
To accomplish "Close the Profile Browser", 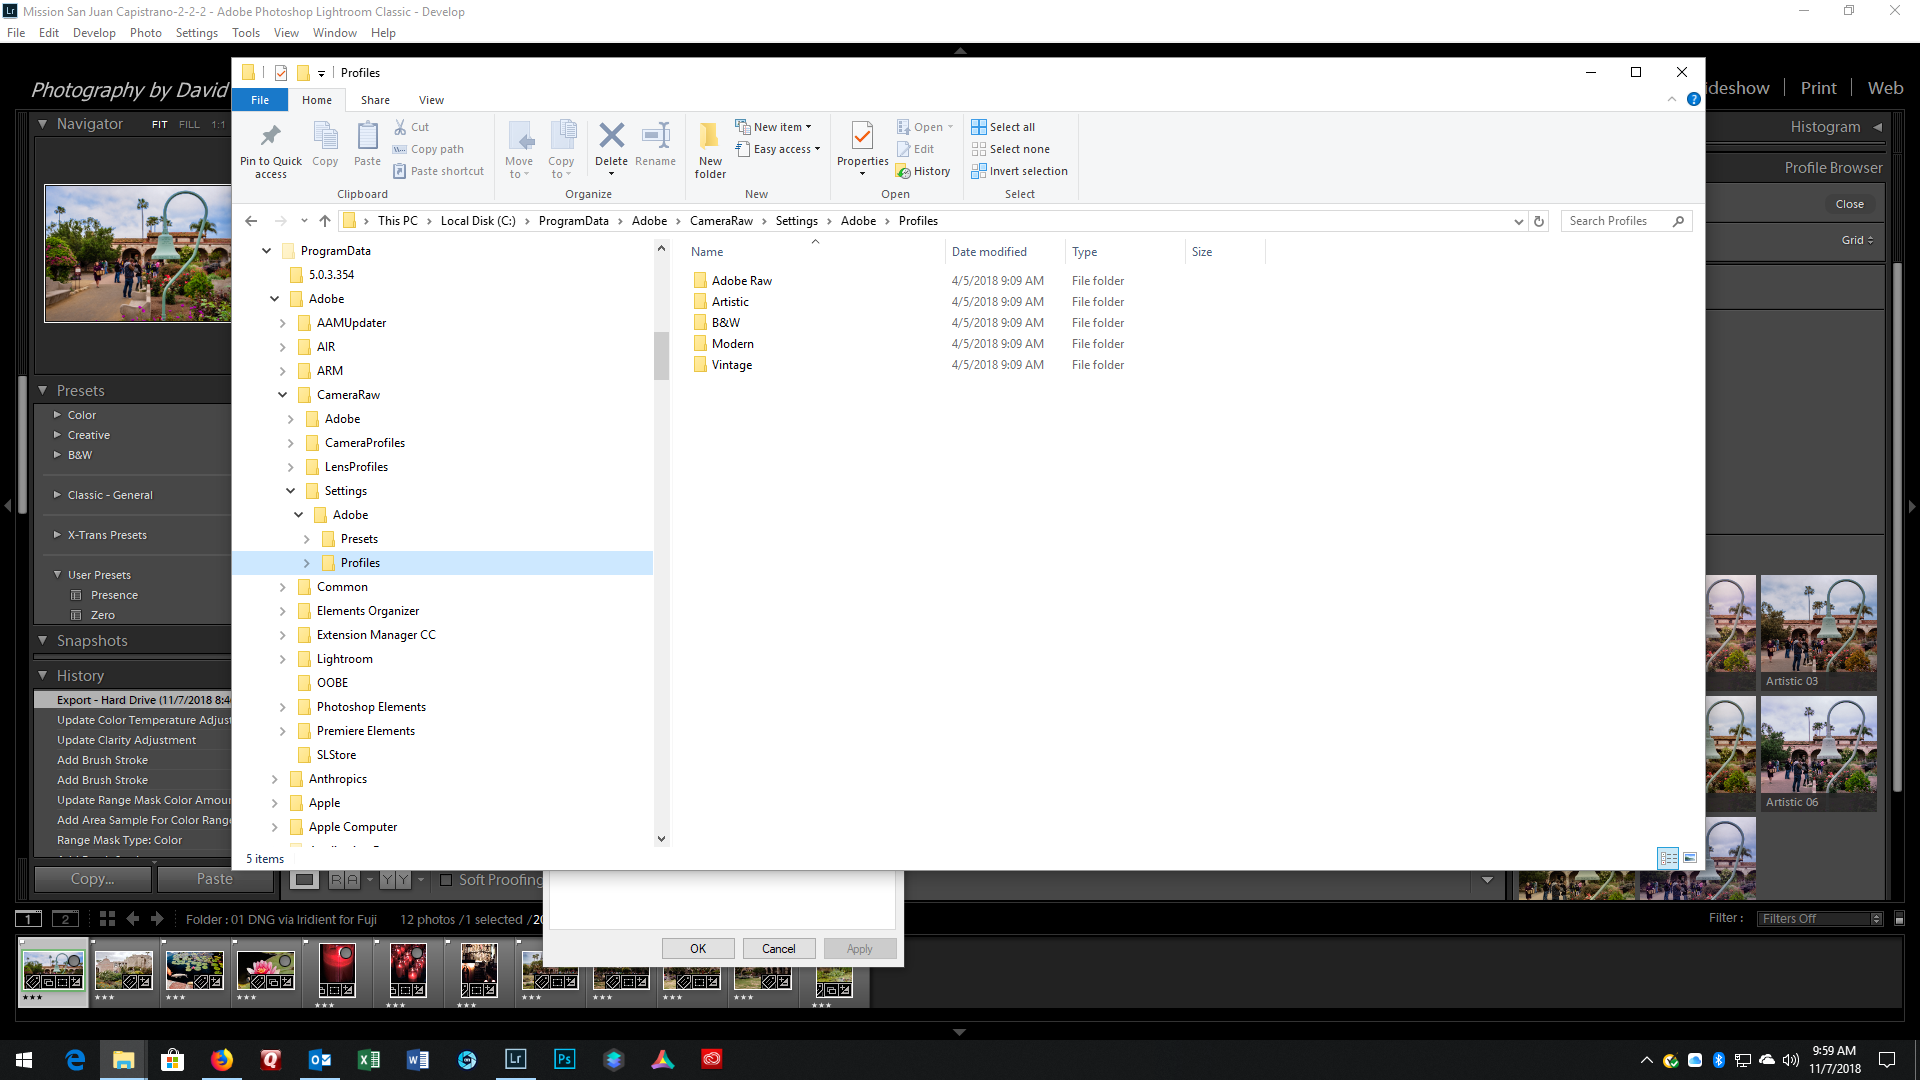I will 1849,204.
